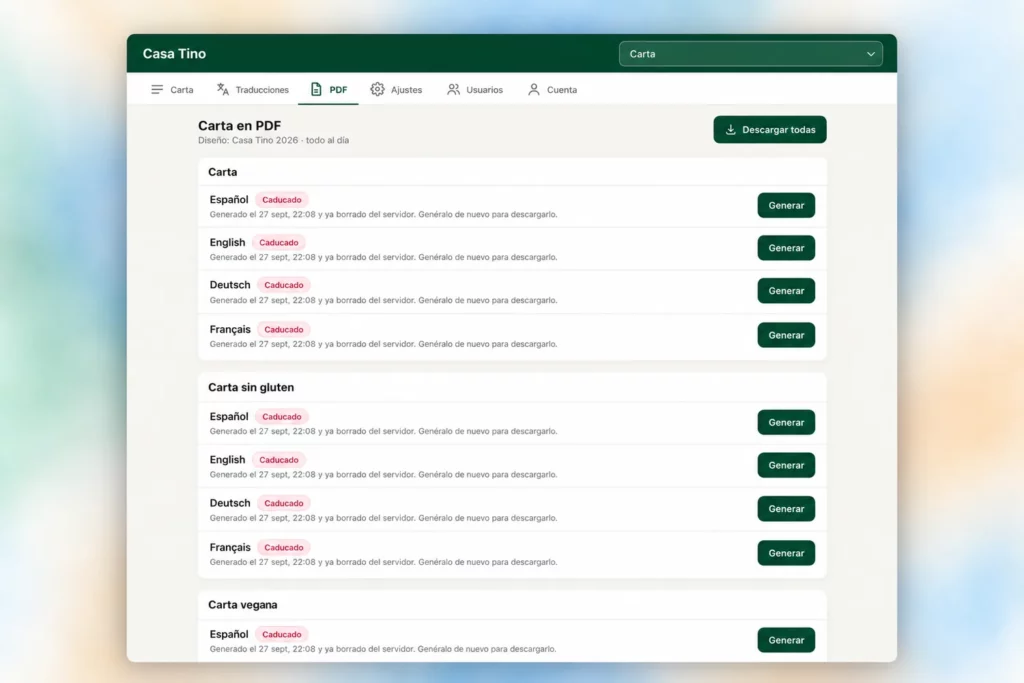Click the Traducciones translate icon
Viewport: 1024px width, 683px height.
(x=223, y=89)
